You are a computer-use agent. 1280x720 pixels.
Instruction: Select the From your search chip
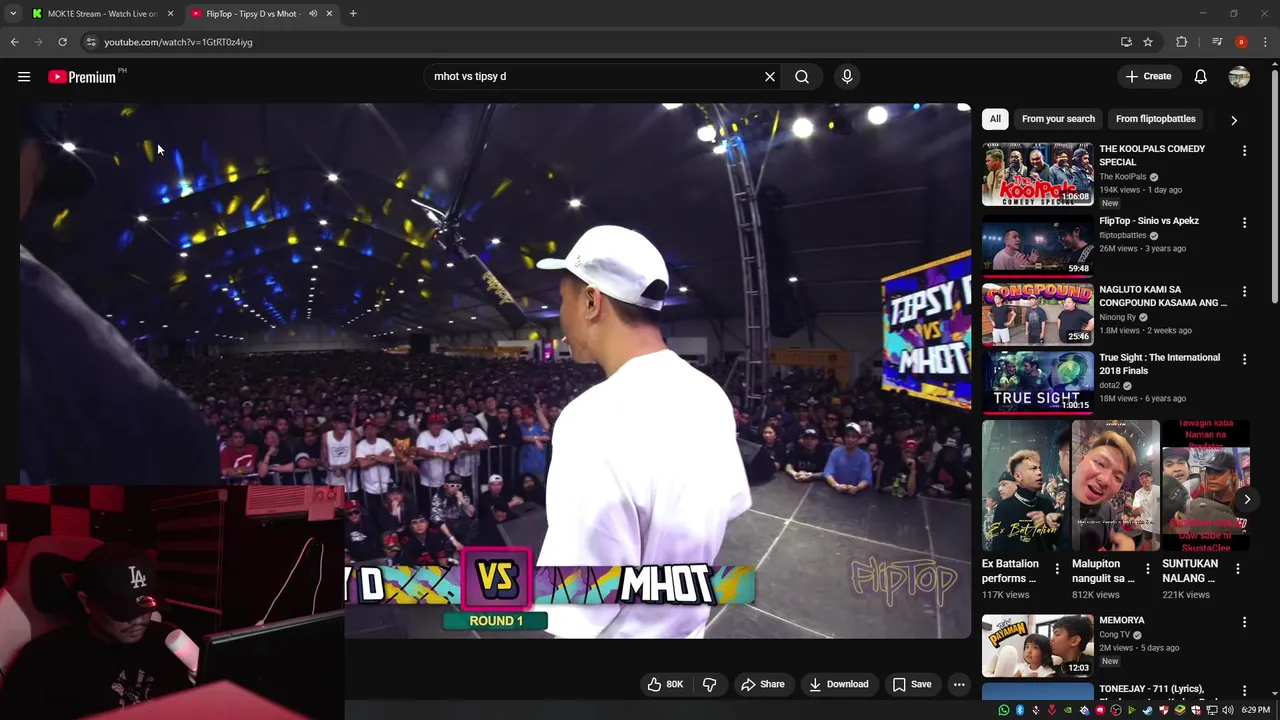tap(1058, 119)
